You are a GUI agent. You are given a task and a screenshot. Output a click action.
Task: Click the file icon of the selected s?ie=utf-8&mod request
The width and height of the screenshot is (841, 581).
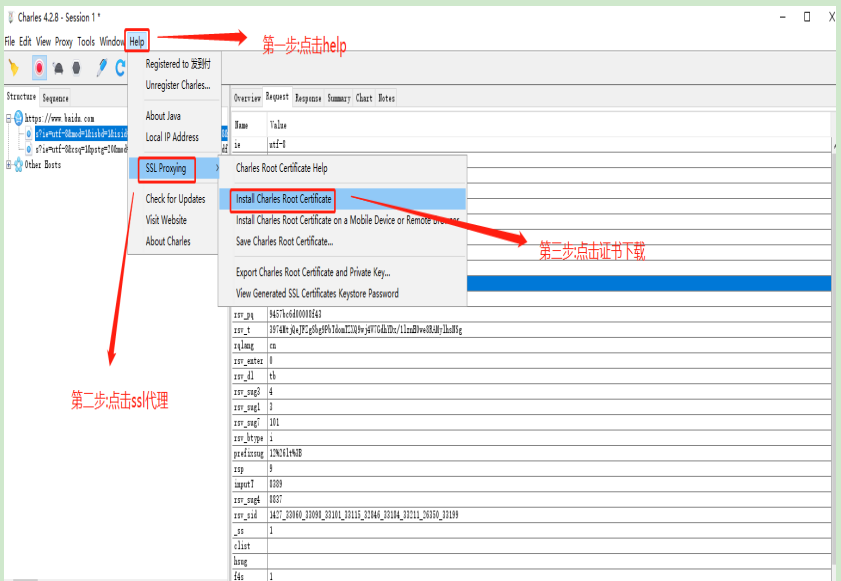28,133
